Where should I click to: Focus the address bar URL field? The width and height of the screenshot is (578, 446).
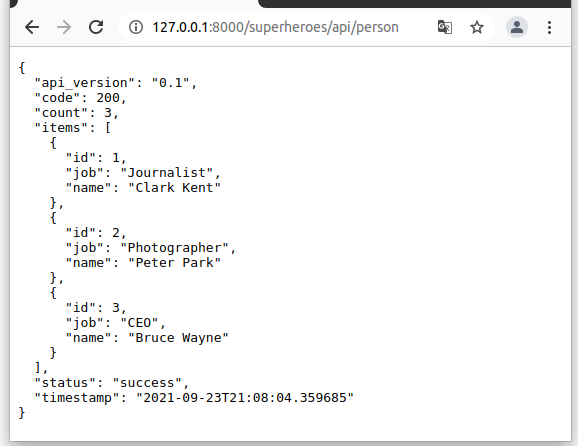(x=275, y=27)
